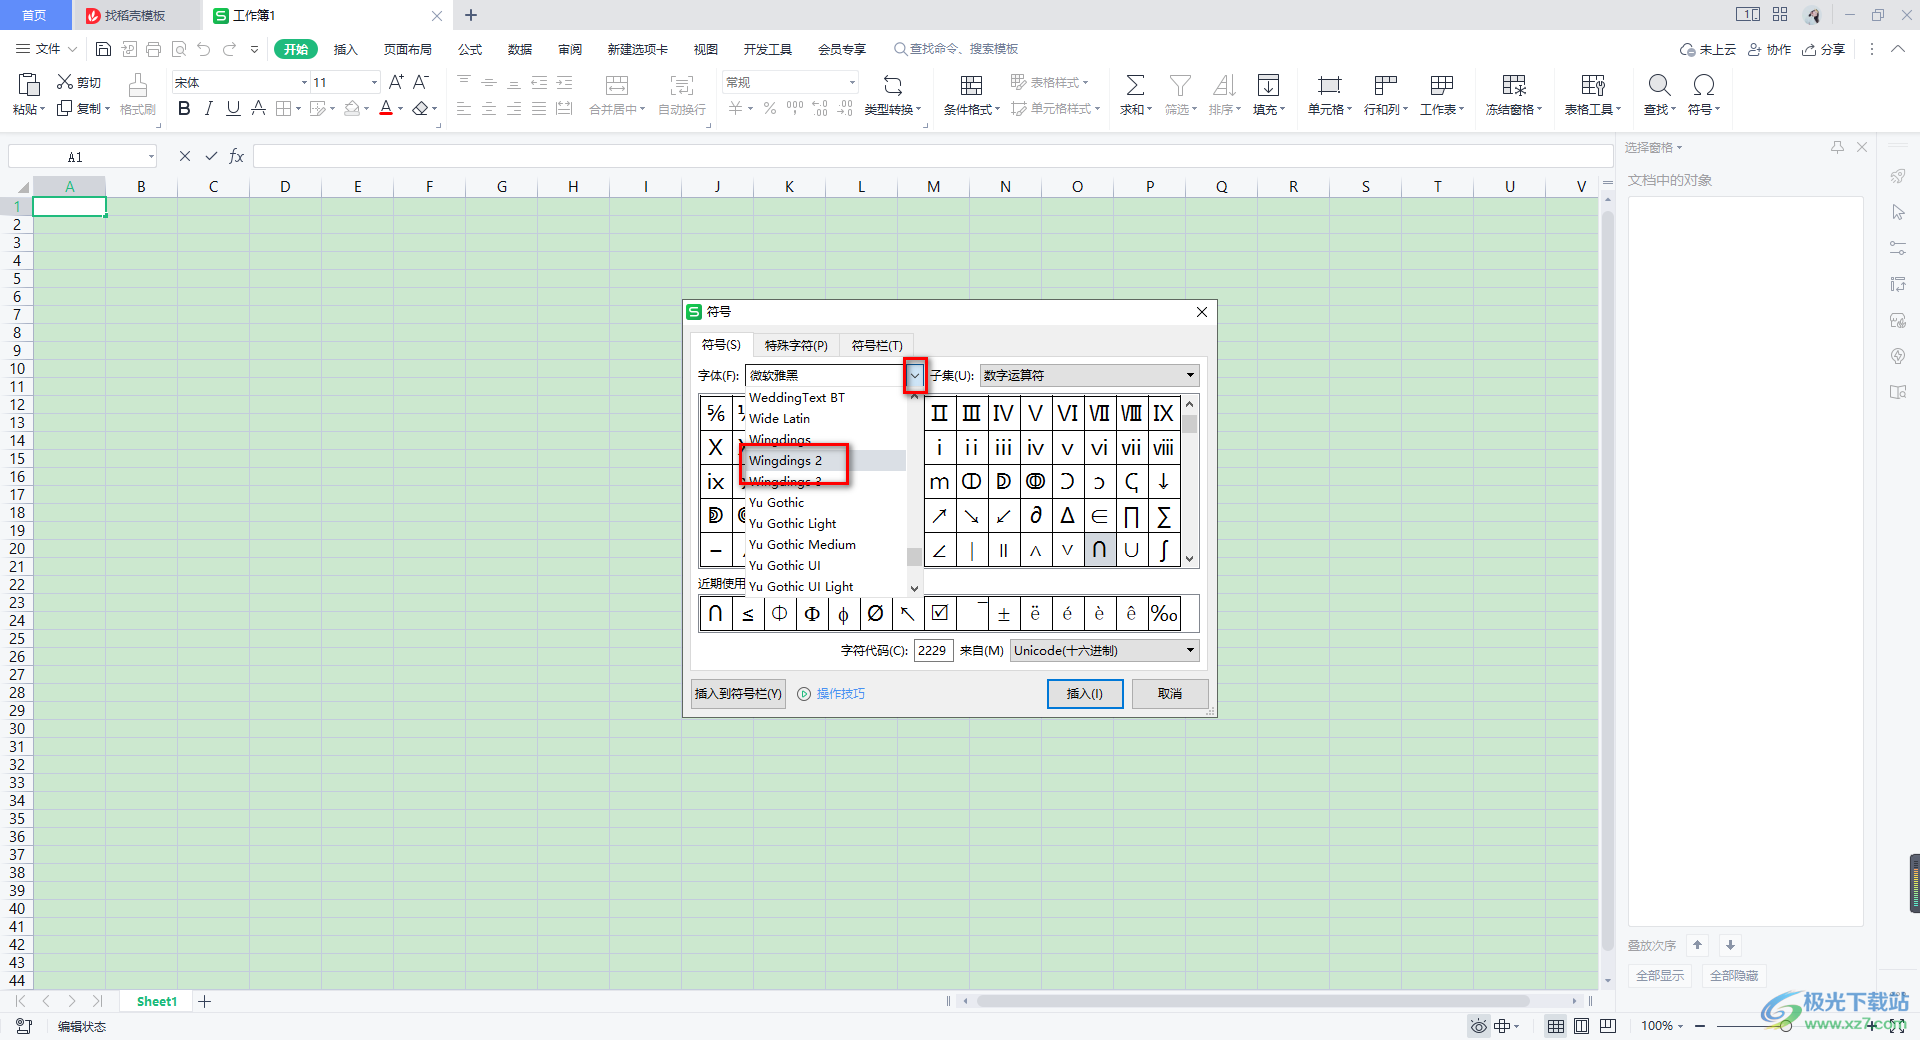1920x1040 pixels.
Task: Click the font color A icon
Action: point(386,108)
